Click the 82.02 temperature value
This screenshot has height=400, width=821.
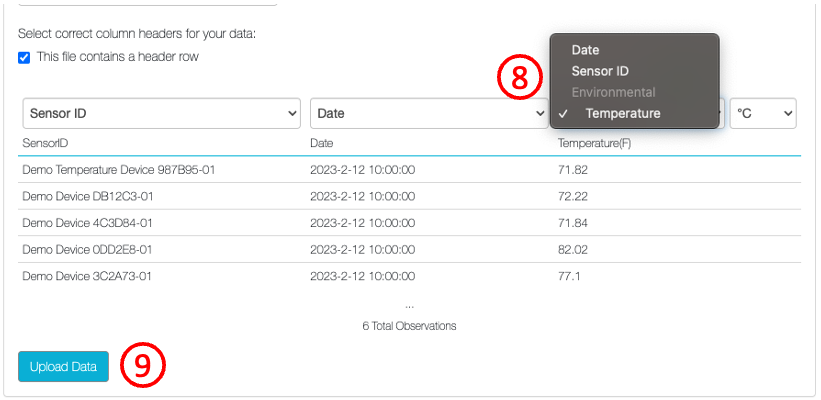(x=572, y=249)
